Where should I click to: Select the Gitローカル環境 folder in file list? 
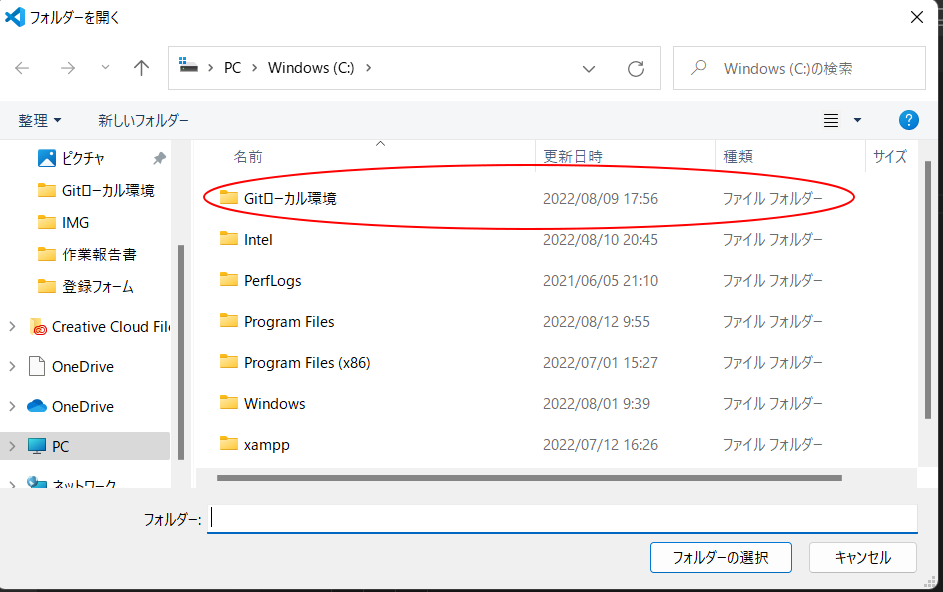tap(290, 198)
